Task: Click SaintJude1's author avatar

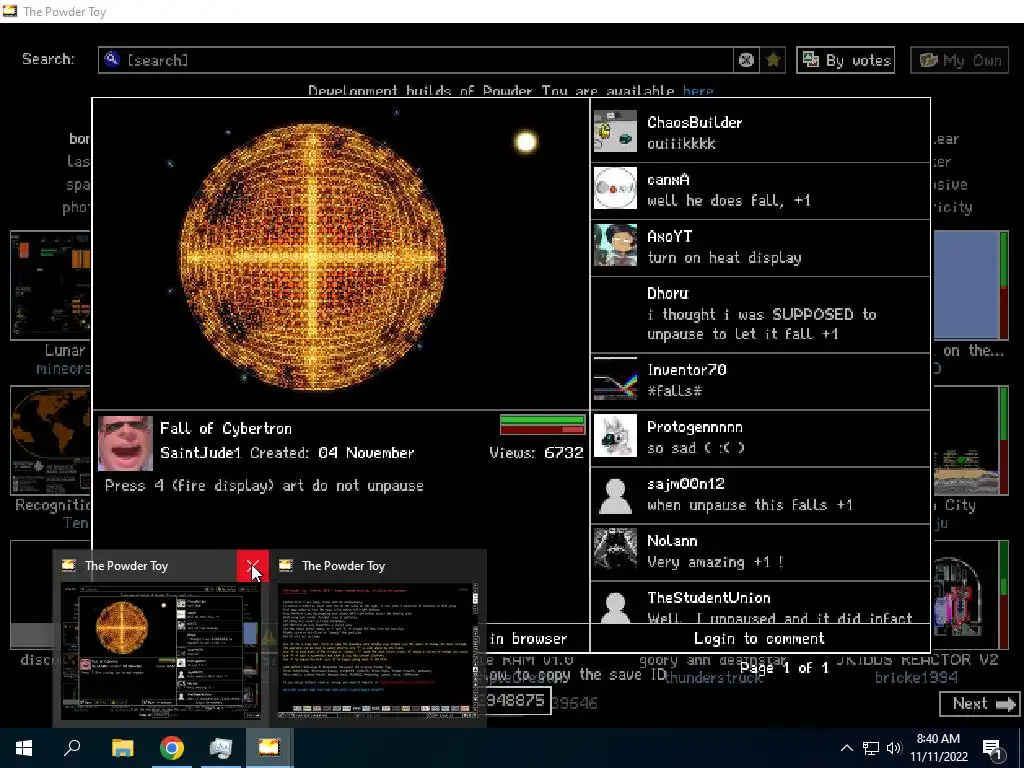Action: point(125,443)
